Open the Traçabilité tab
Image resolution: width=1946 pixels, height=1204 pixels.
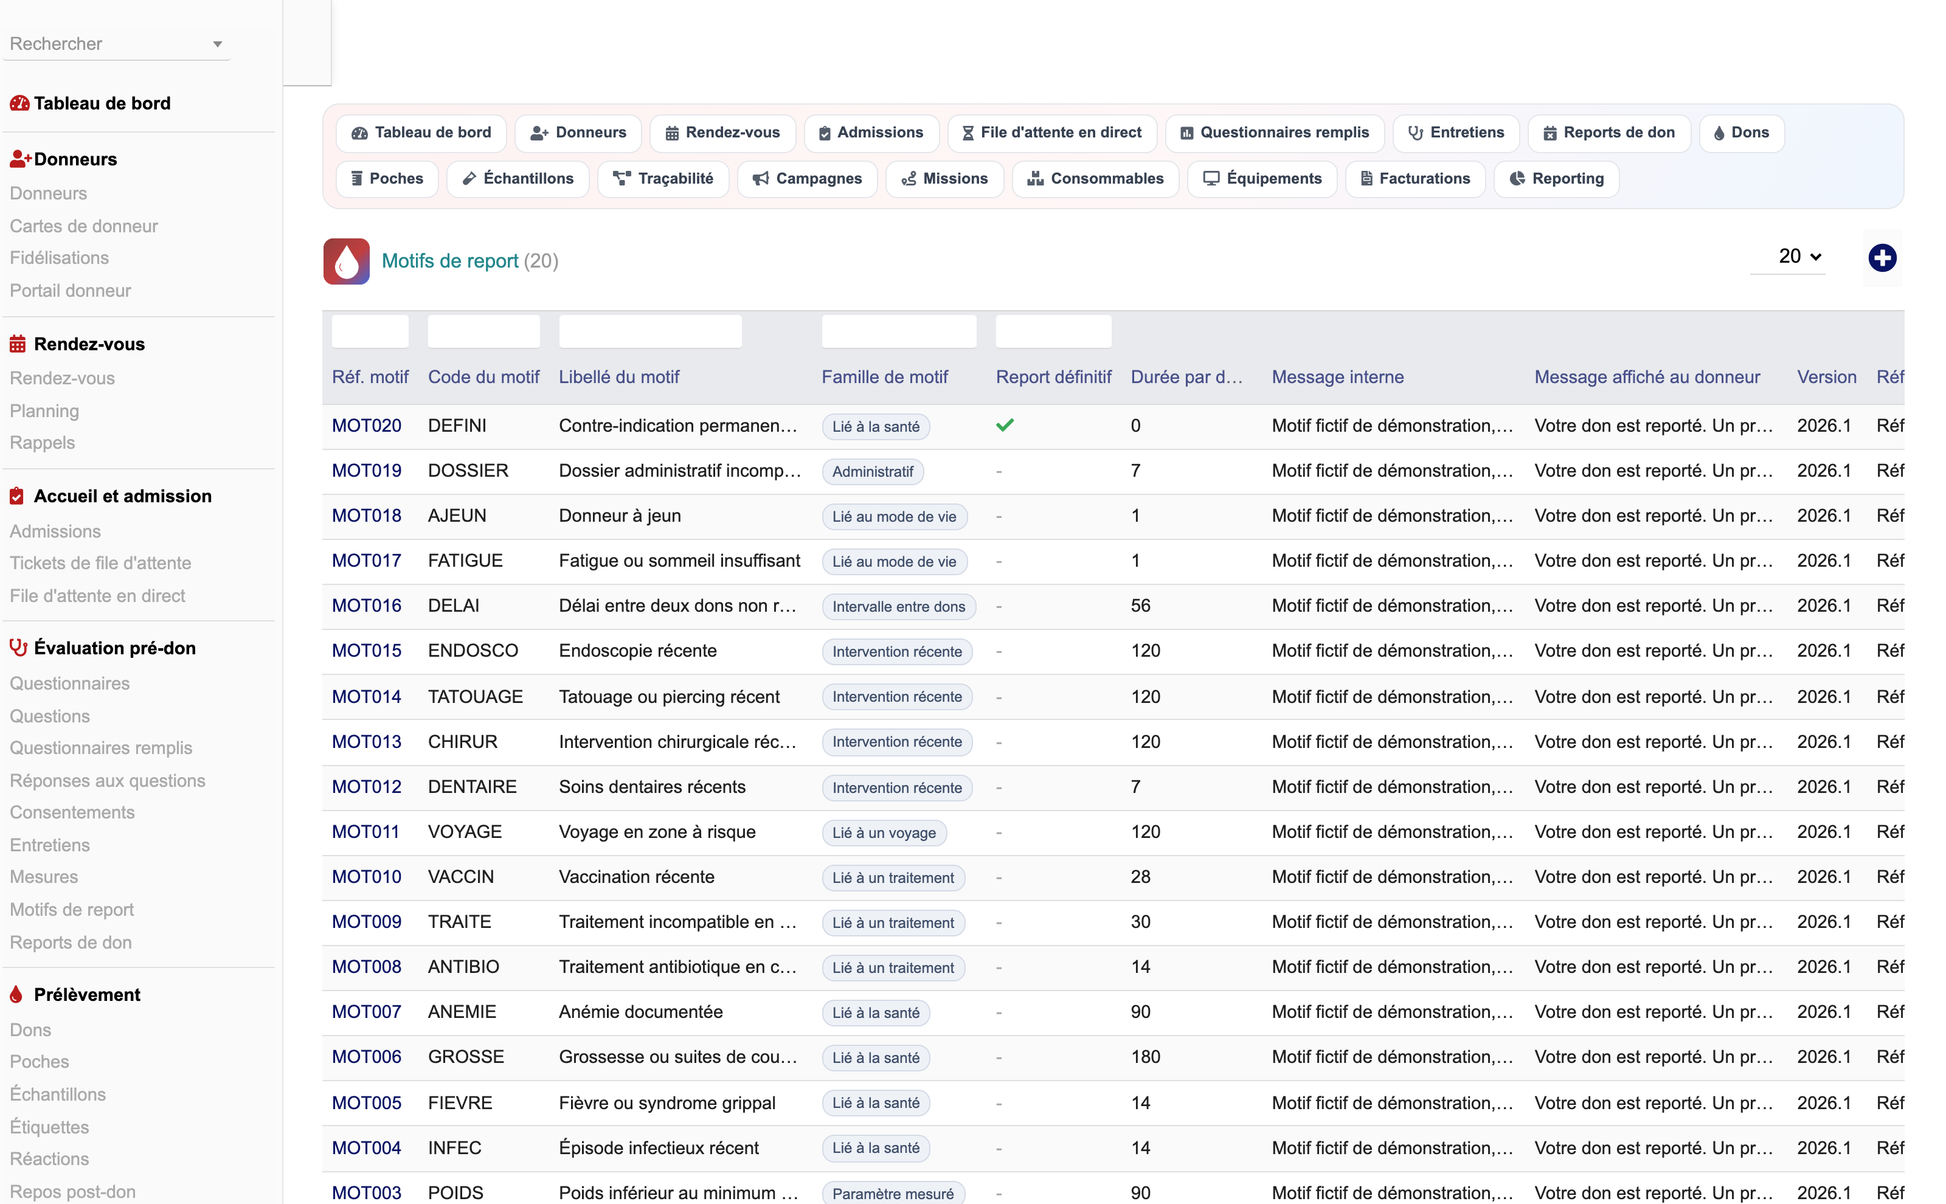point(662,179)
